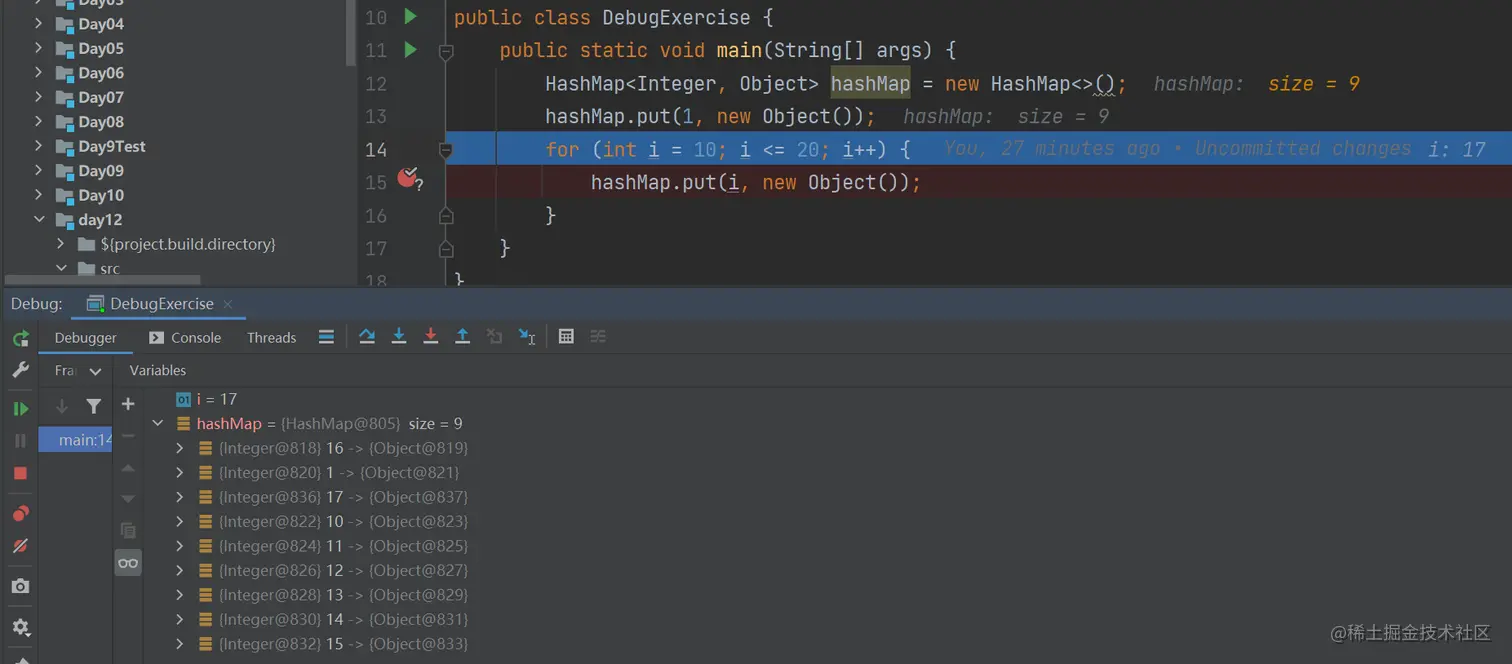Select the Day06 folder in project tree

tap(101, 73)
